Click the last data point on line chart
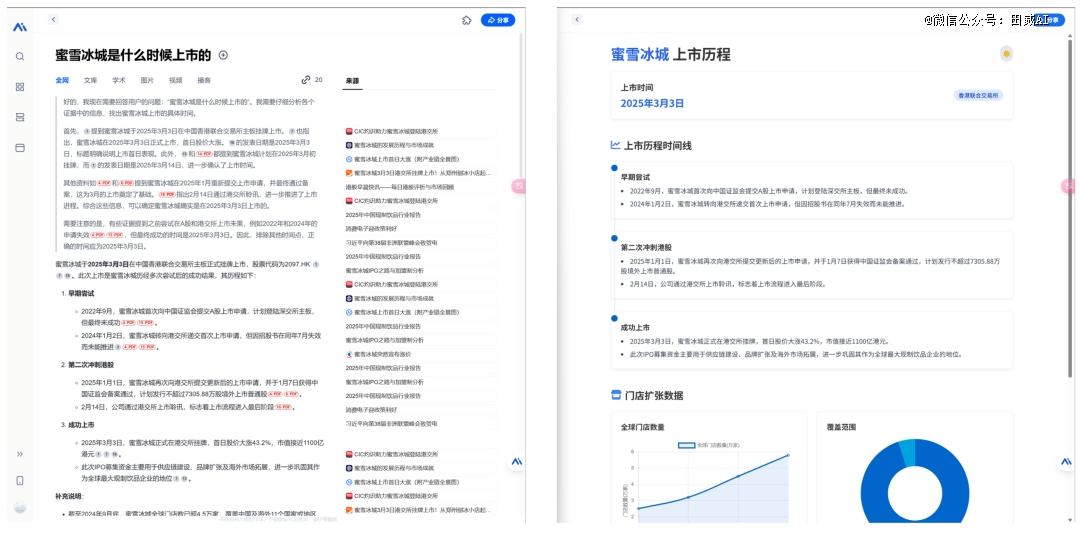The height and width of the screenshot is (535, 1080). point(788,454)
